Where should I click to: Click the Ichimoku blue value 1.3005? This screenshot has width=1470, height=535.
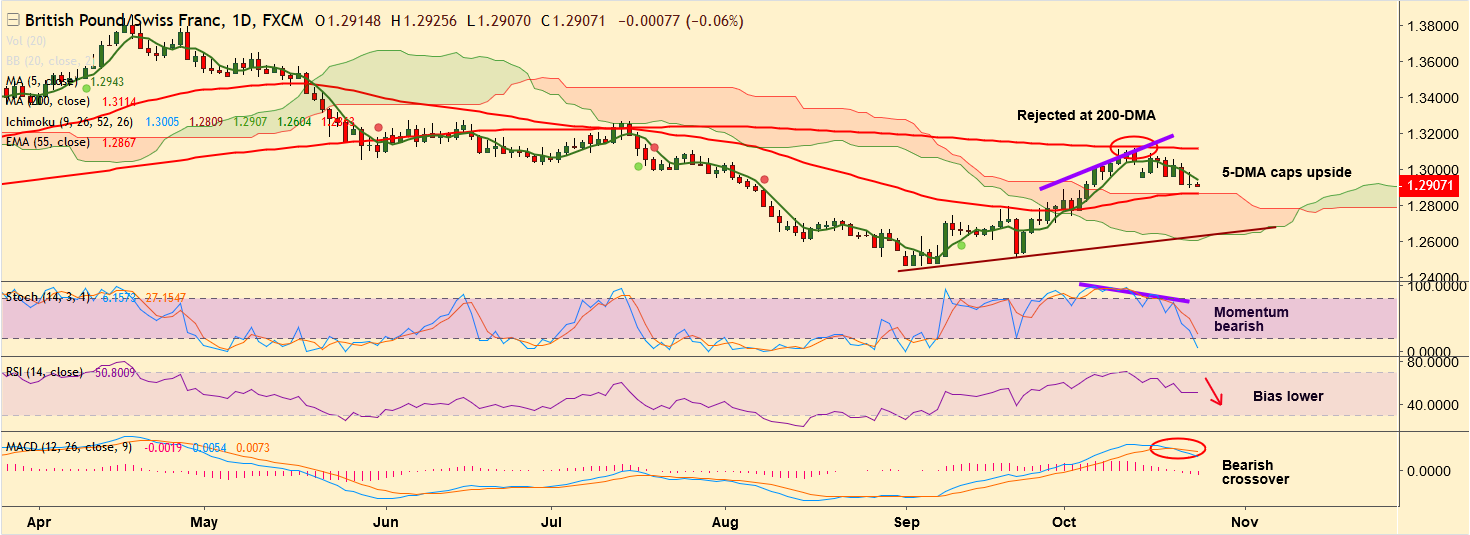point(162,121)
